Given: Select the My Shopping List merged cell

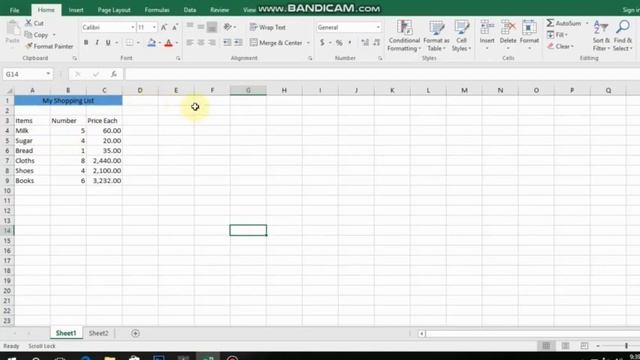Looking at the screenshot, I should point(68,100).
